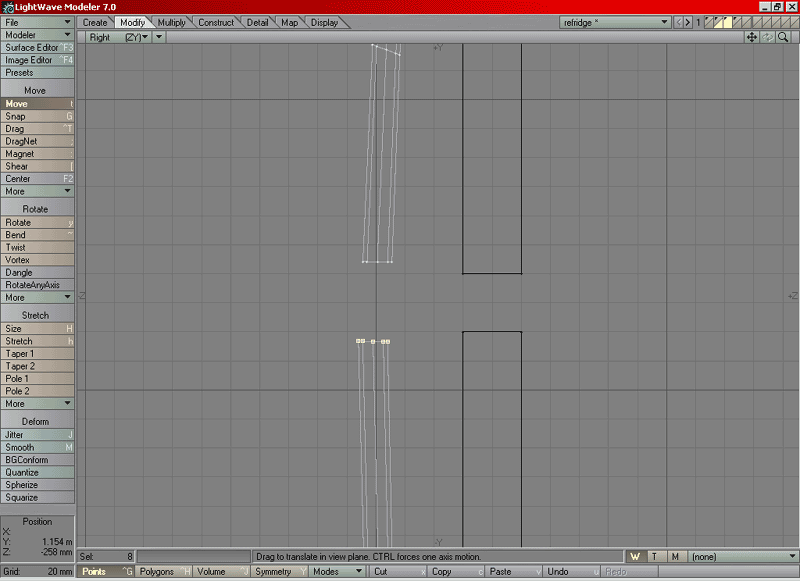Viewport: 800px width, 581px height.
Task: Click the Center button
Action: click(37, 179)
